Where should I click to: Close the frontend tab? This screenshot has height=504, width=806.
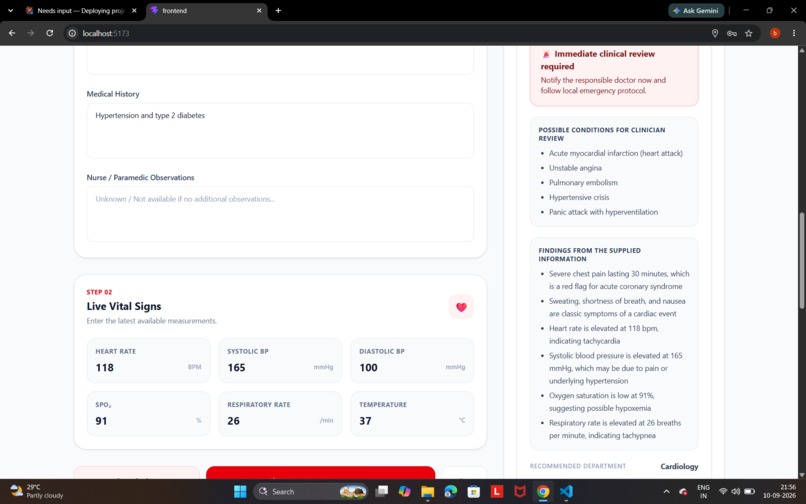[x=259, y=10]
